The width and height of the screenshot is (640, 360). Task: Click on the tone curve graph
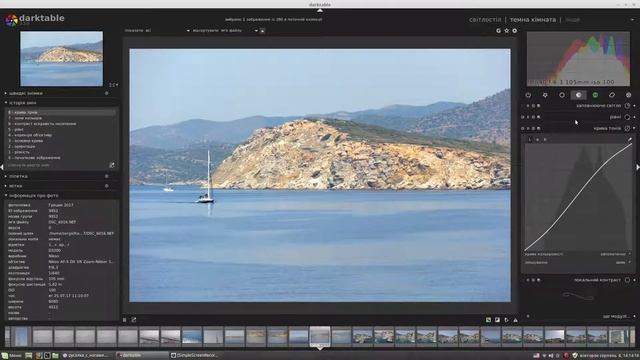coord(578,197)
